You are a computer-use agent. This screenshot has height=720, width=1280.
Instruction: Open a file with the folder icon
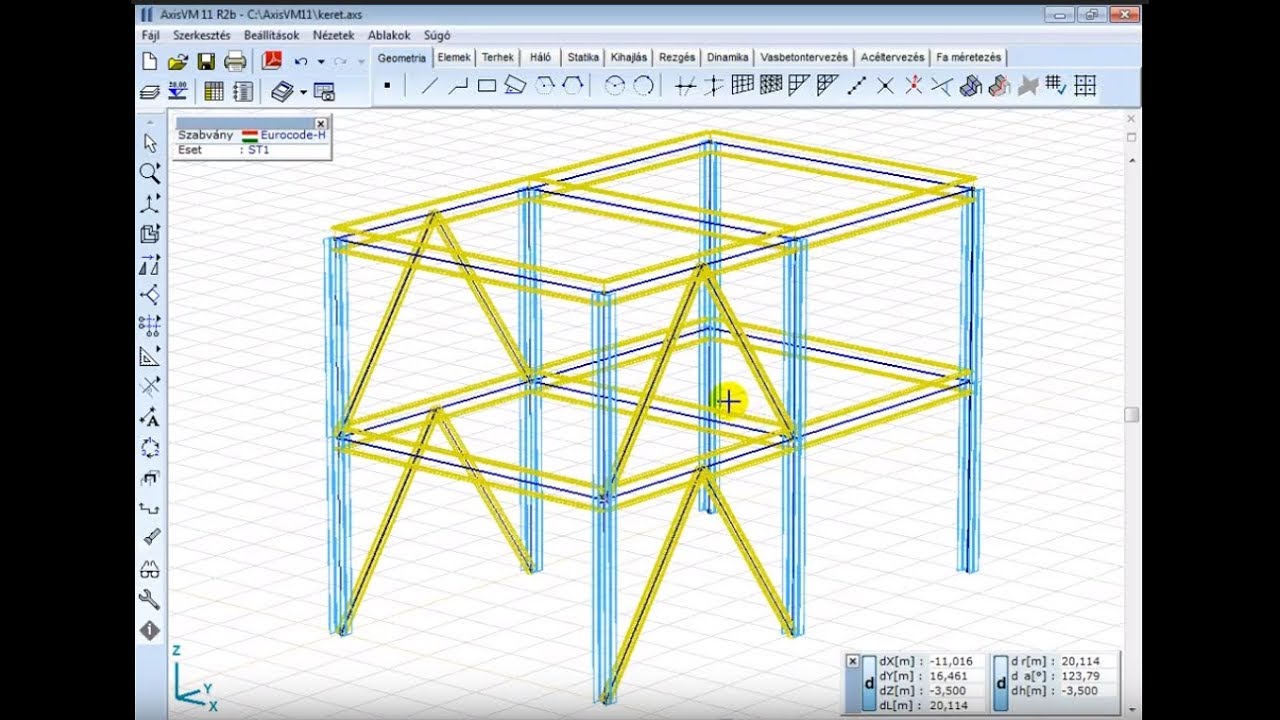(x=178, y=62)
